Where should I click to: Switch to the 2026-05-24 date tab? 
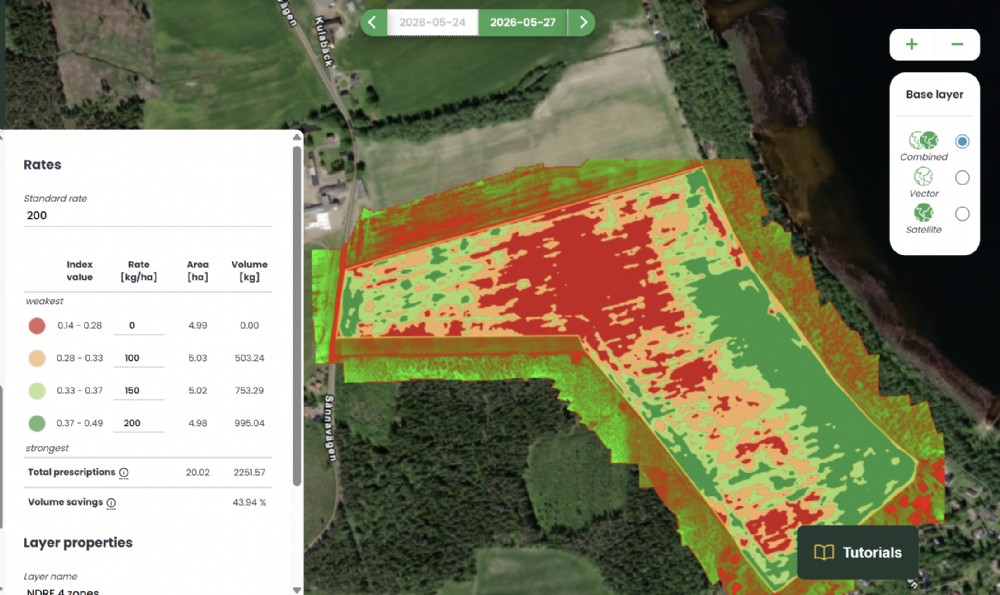tap(432, 22)
